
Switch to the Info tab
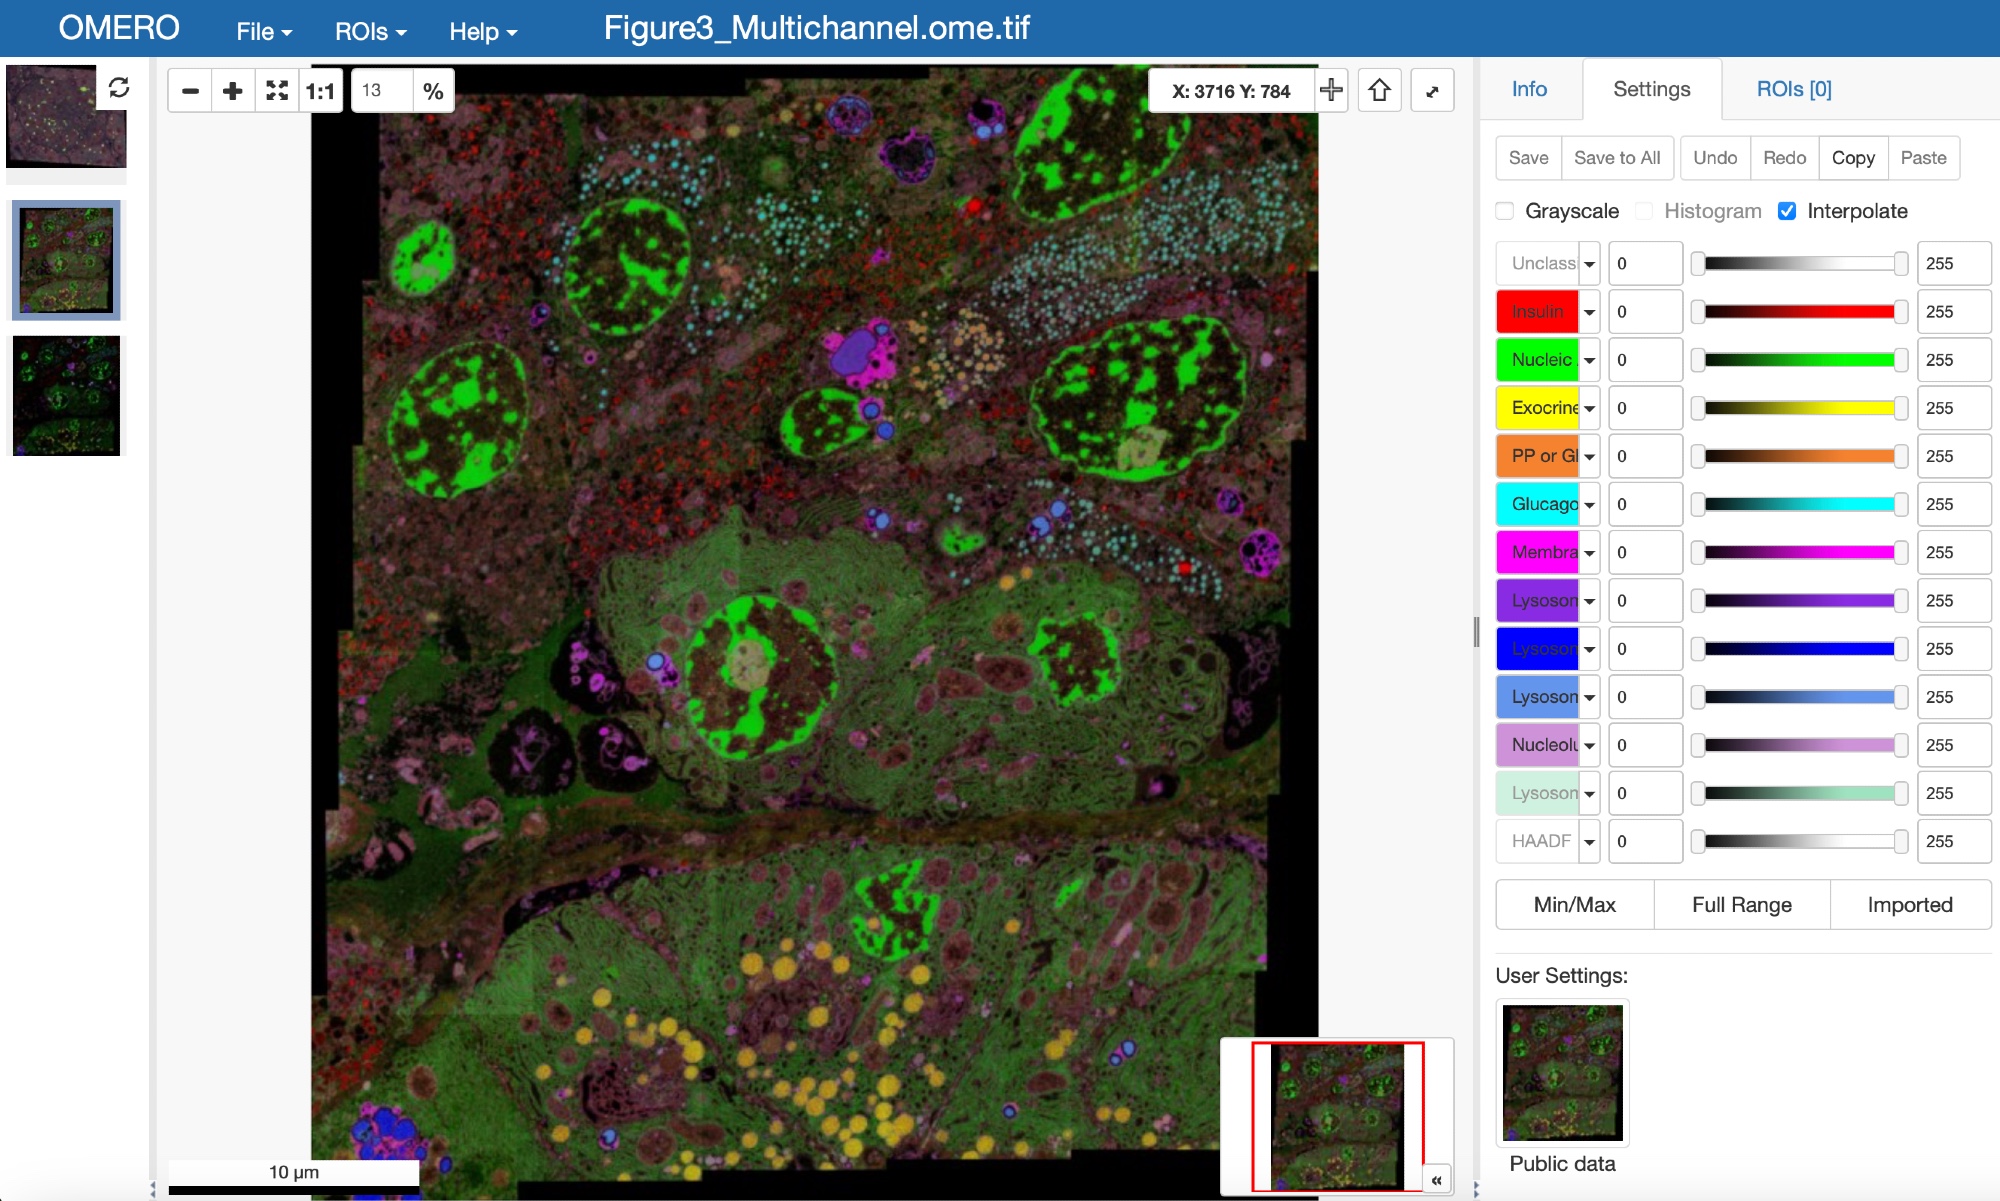click(x=1529, y=89)
